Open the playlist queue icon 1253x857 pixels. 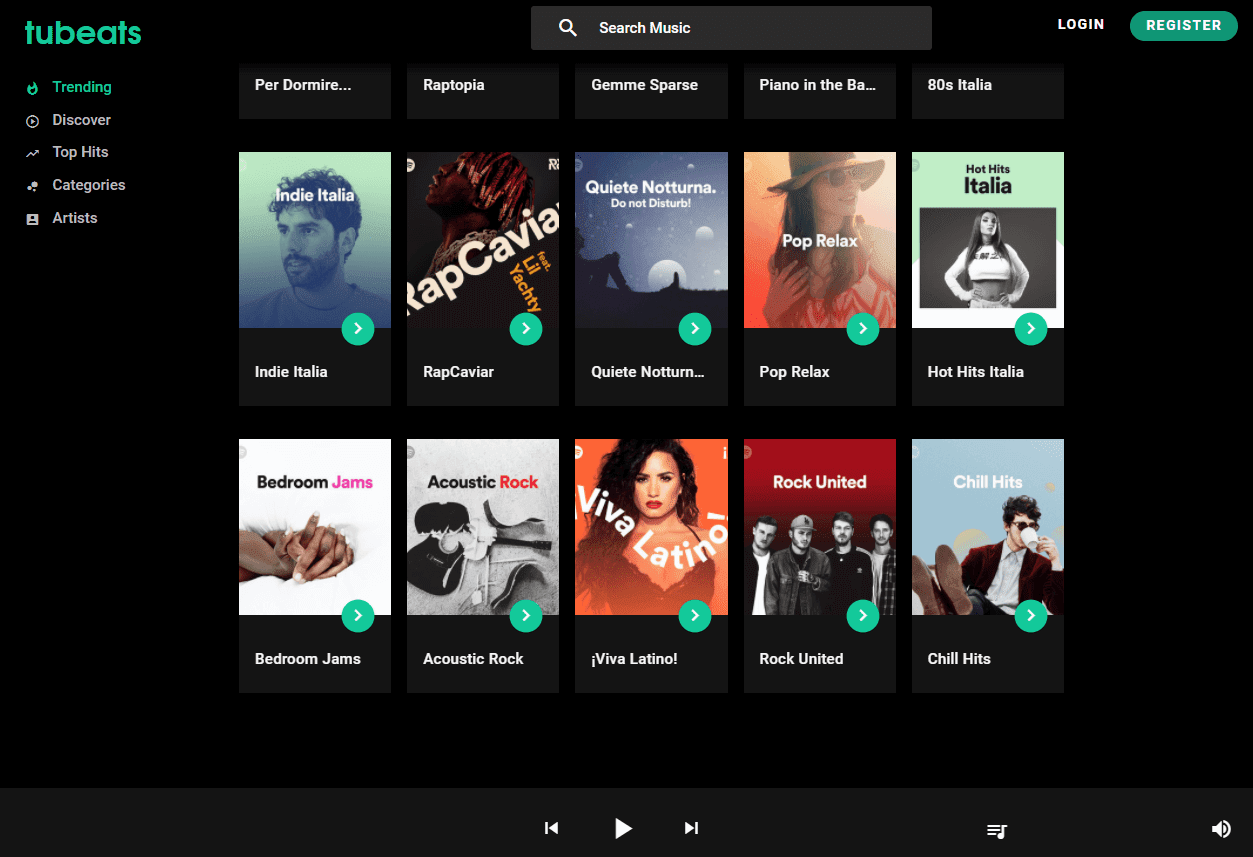pos(997,830)
